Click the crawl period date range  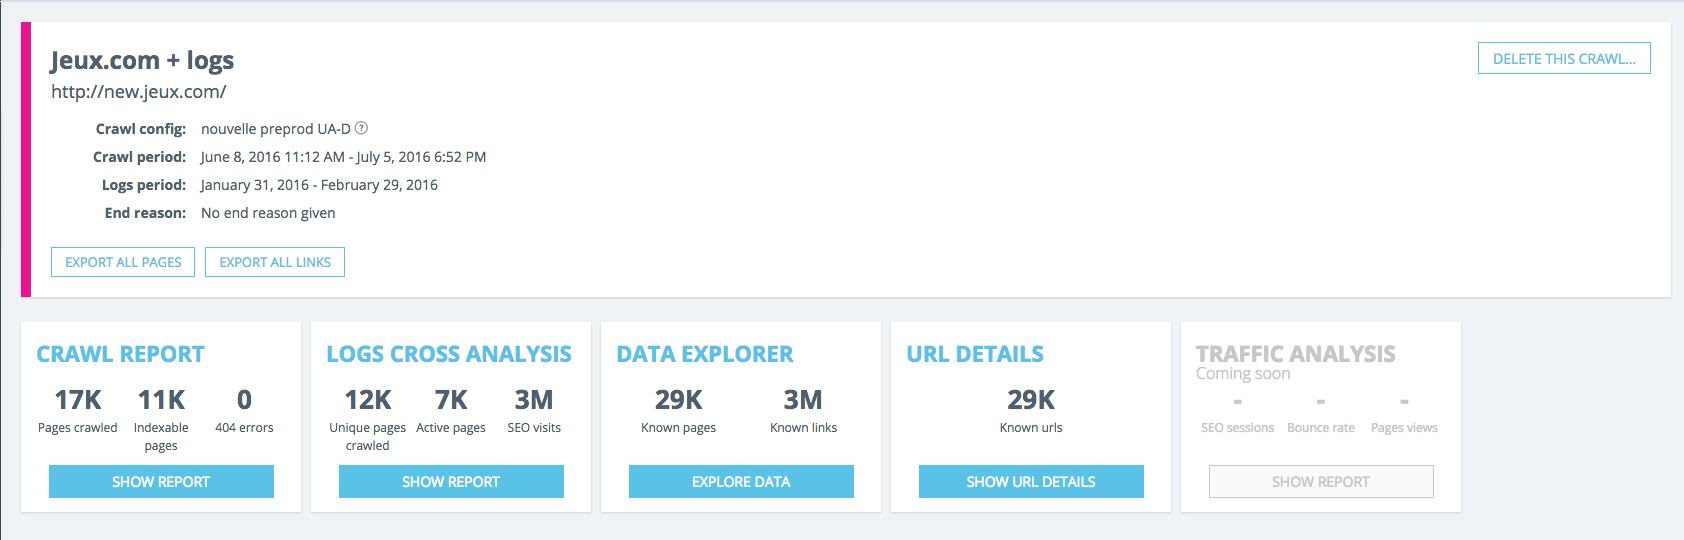tap(343, 157)
